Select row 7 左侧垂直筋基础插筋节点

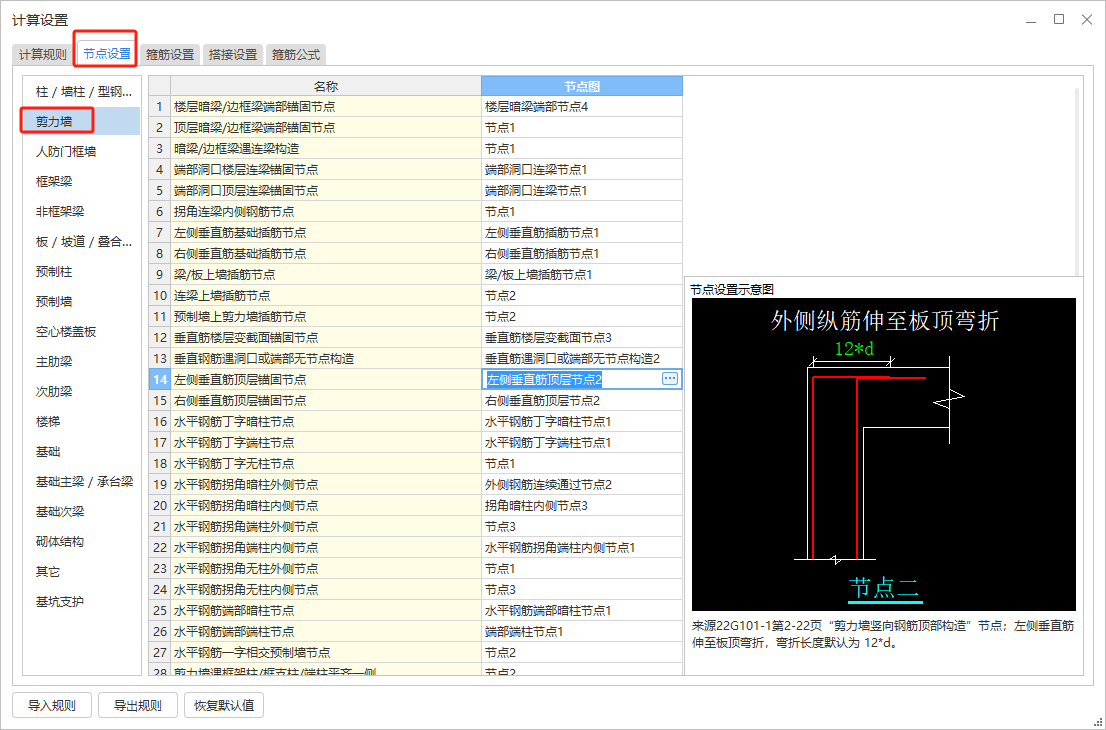point(326,233)
